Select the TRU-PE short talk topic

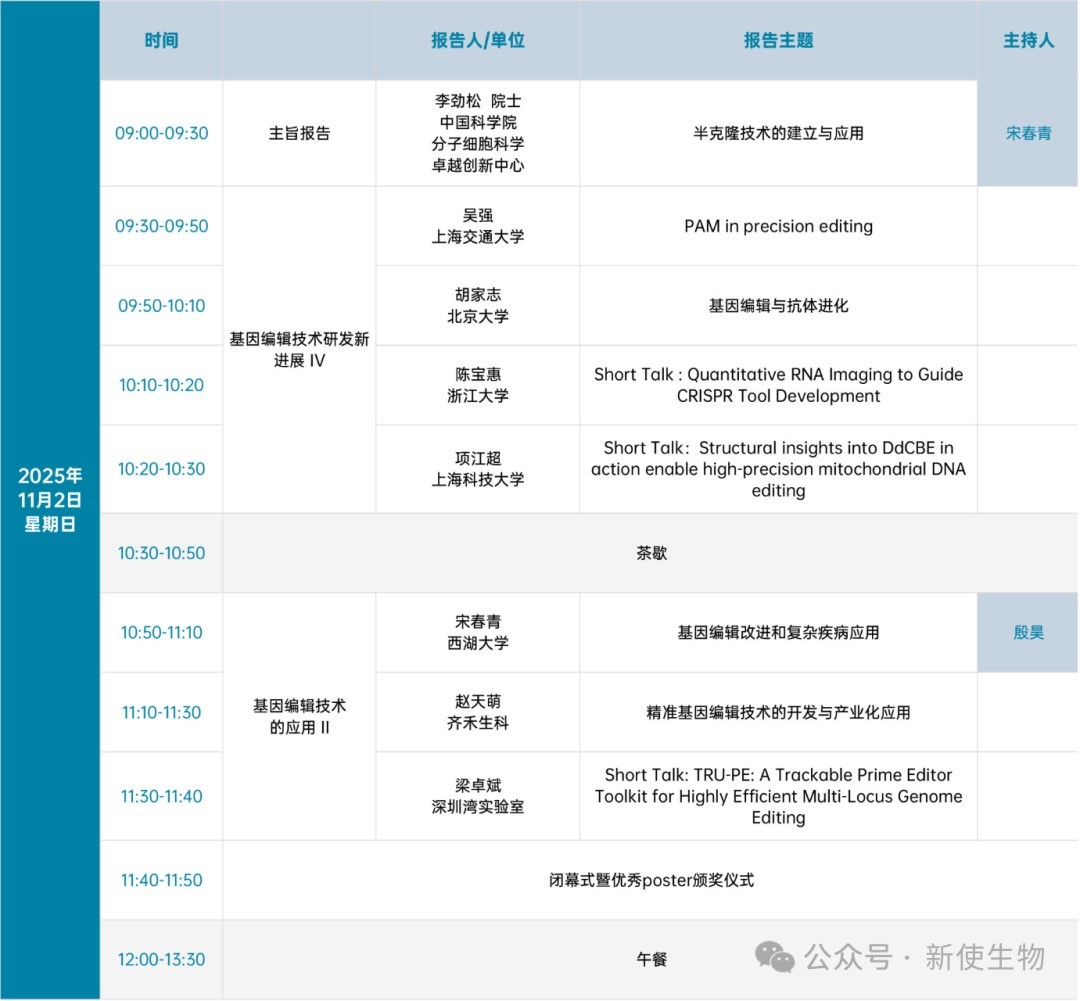click(778, 796)
